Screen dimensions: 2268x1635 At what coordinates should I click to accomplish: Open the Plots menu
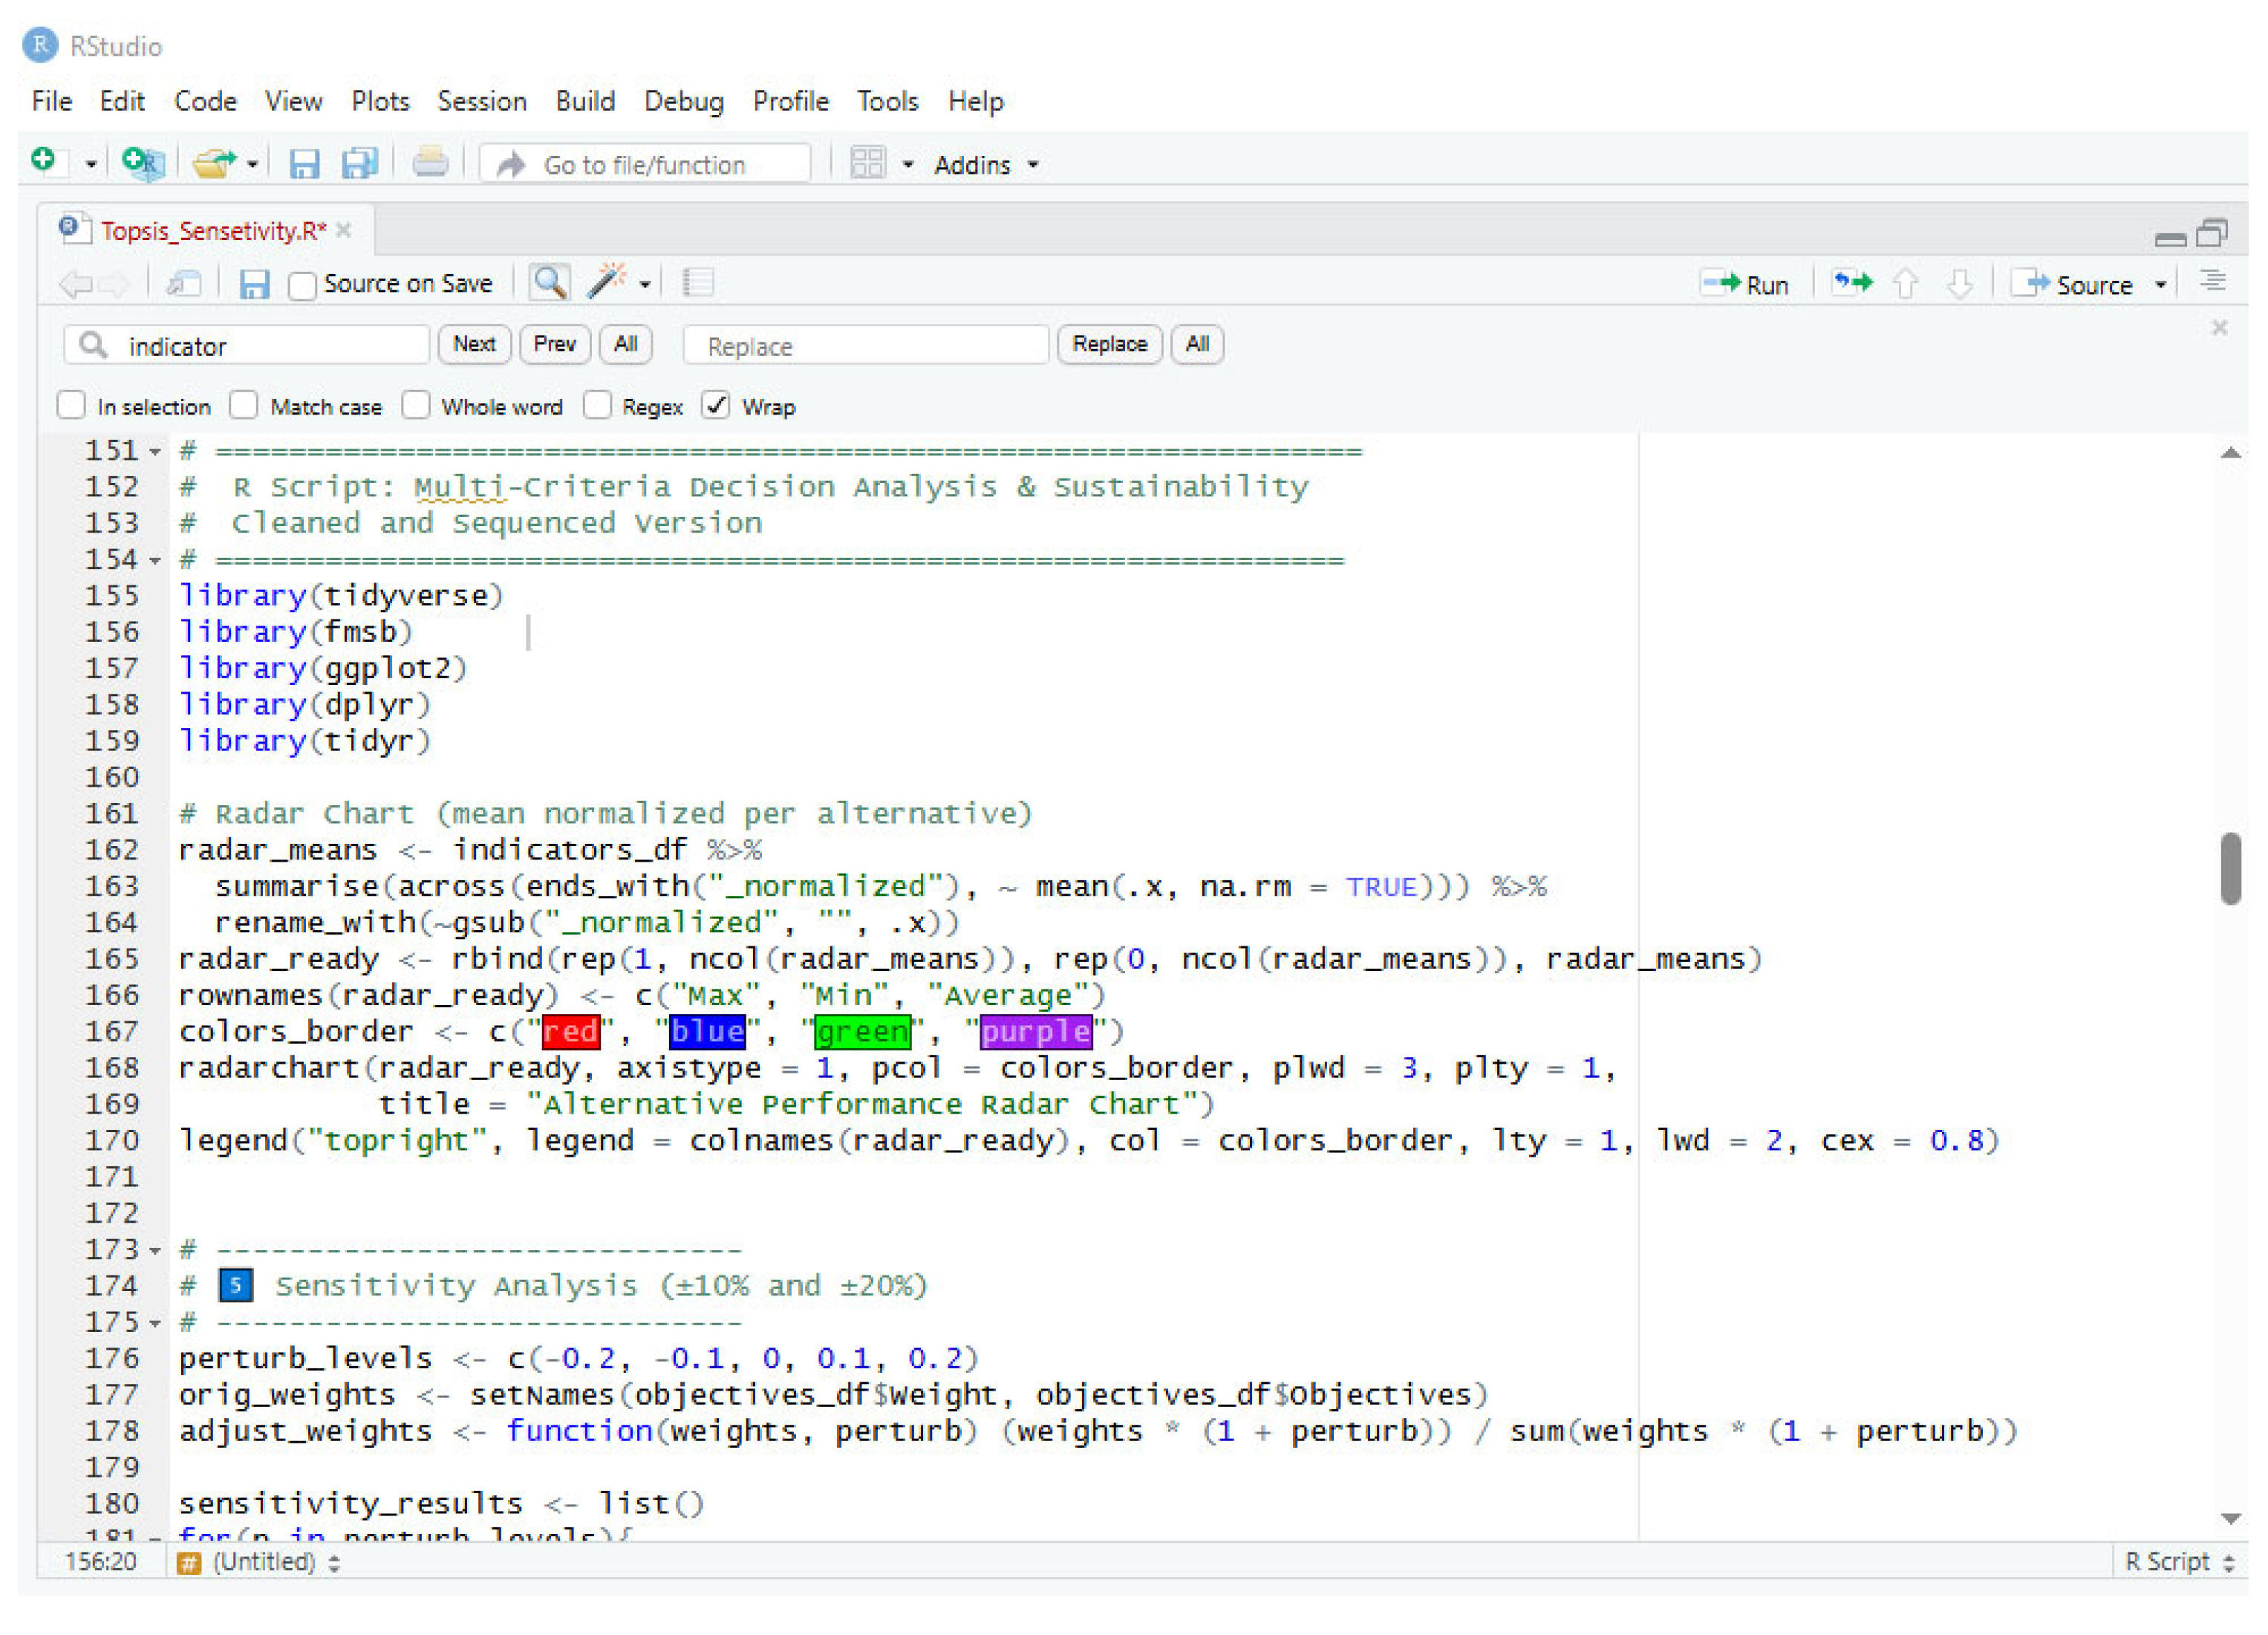coord(380,102)
